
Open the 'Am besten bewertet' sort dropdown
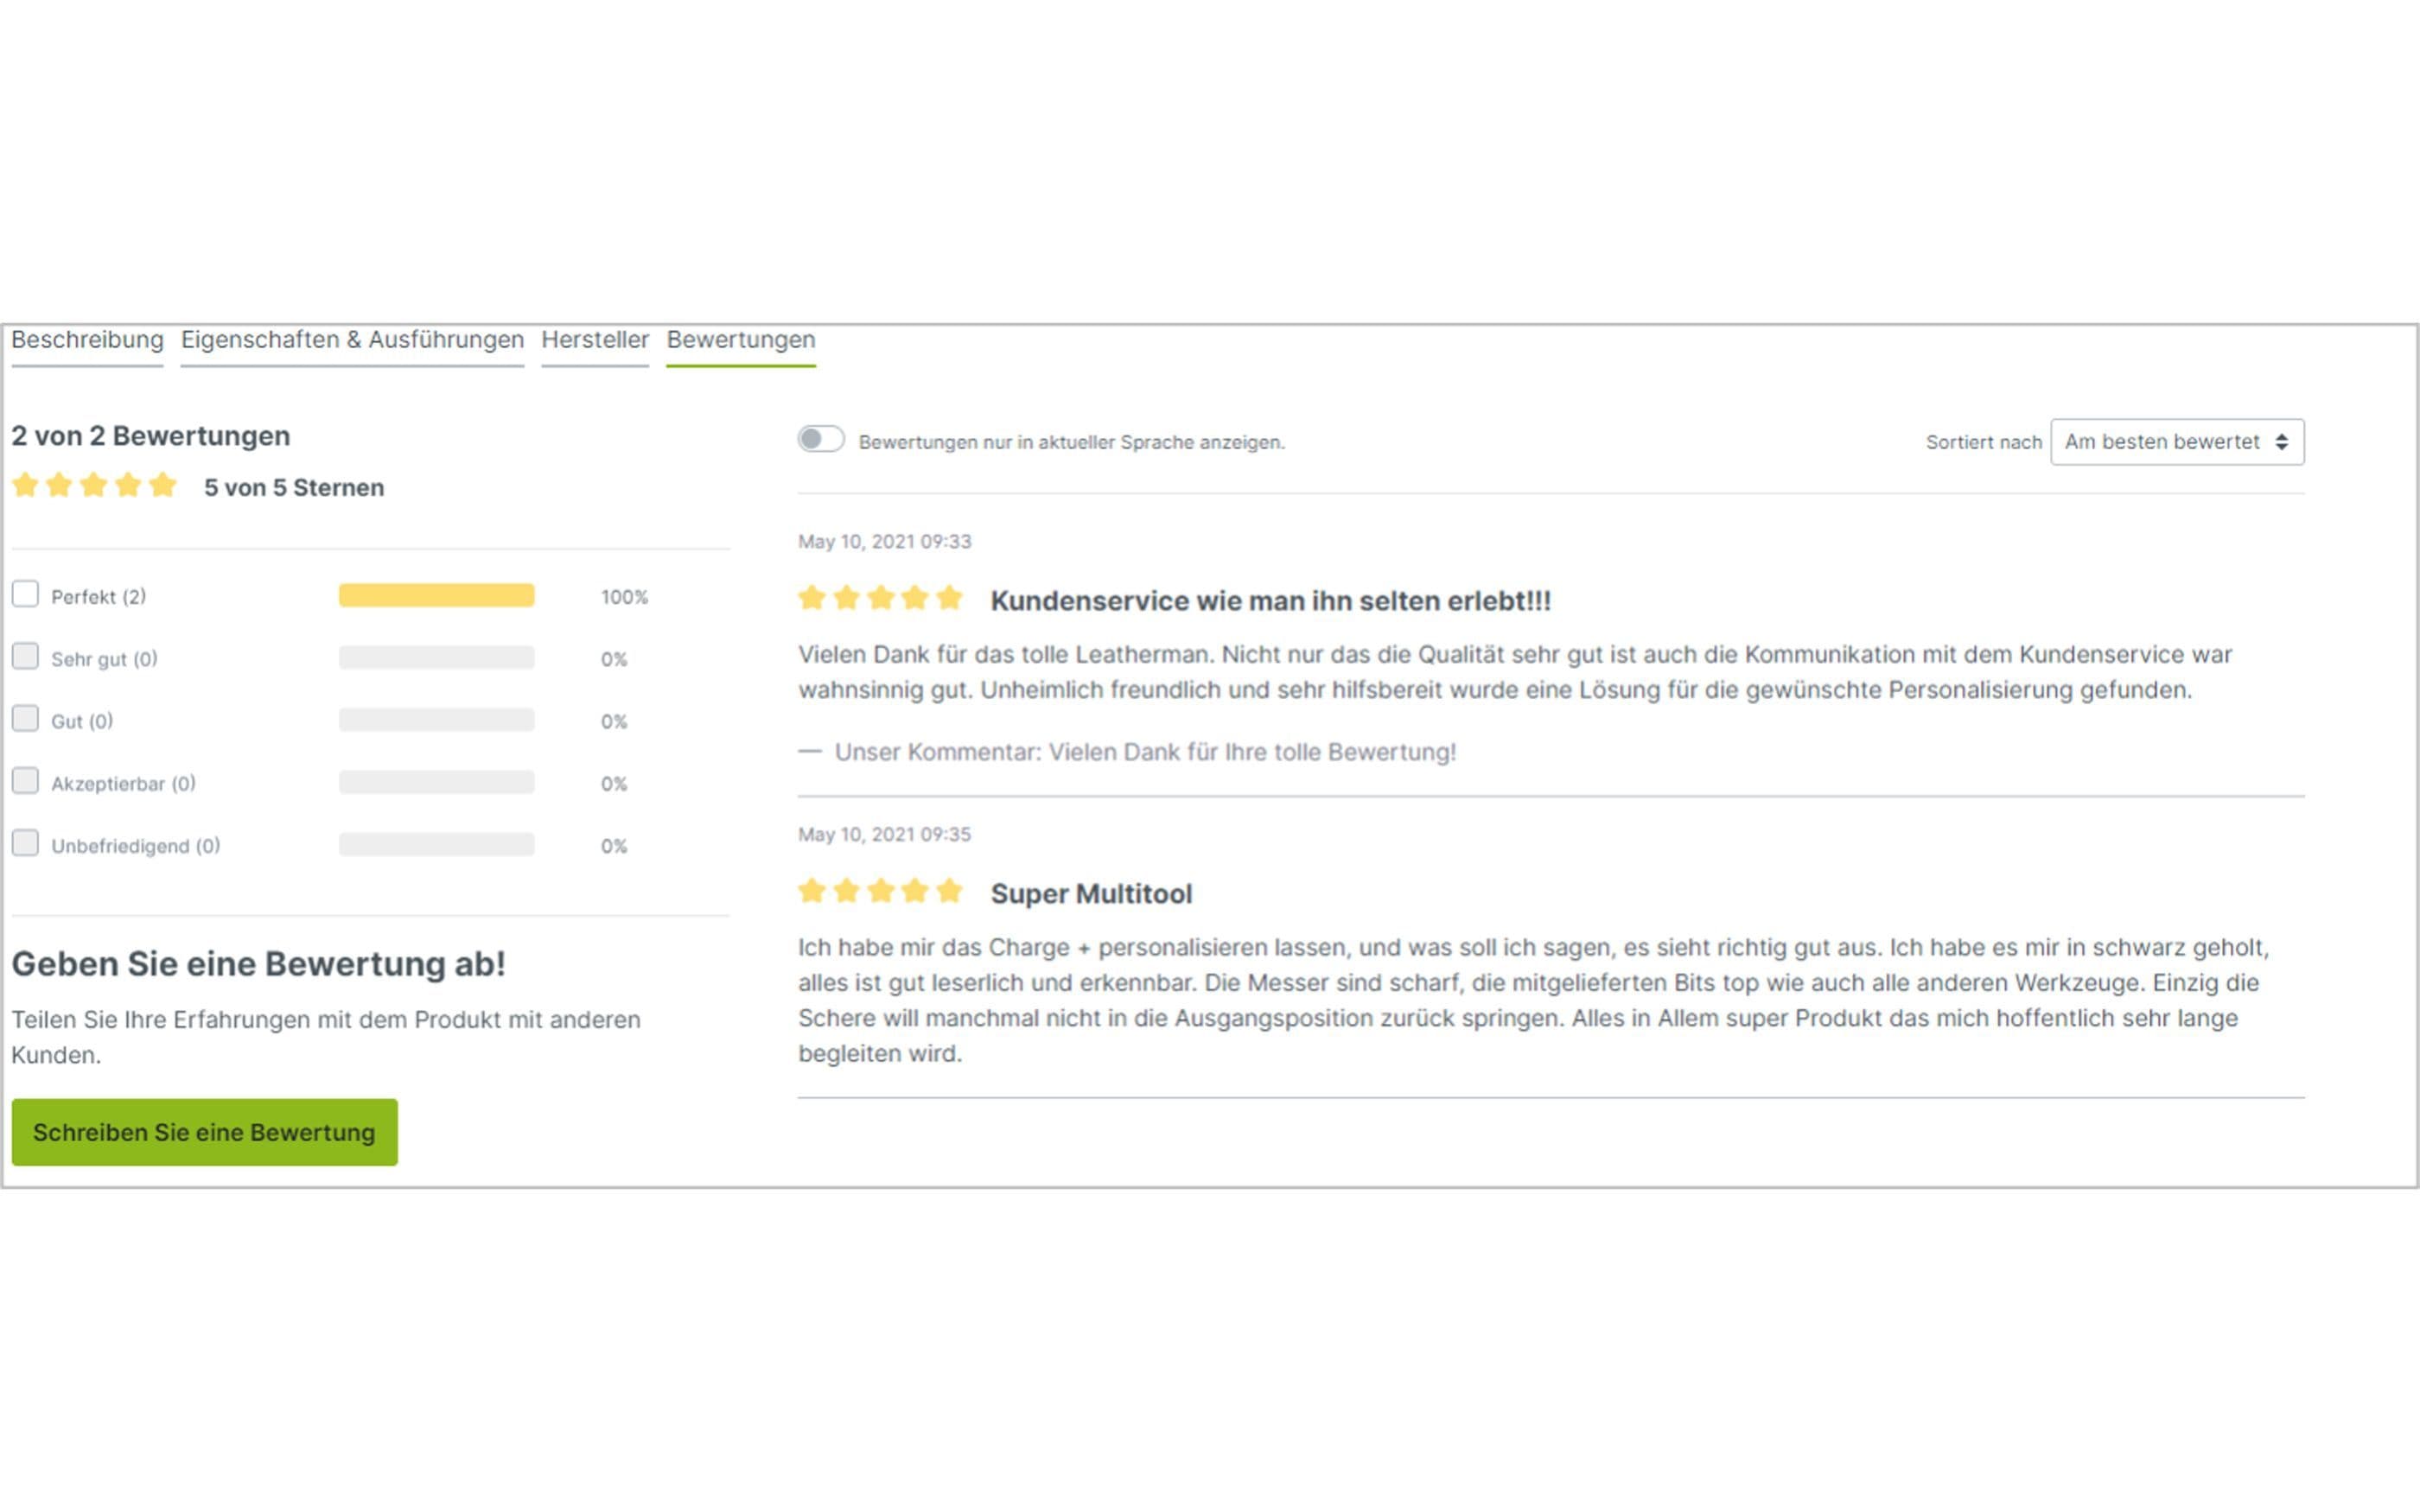point(2176,441)
